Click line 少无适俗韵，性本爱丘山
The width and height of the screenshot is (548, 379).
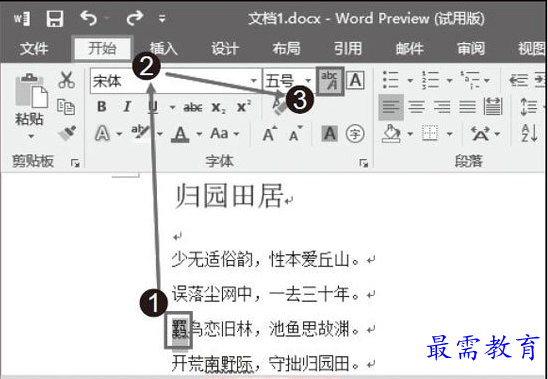click(265, 260)
